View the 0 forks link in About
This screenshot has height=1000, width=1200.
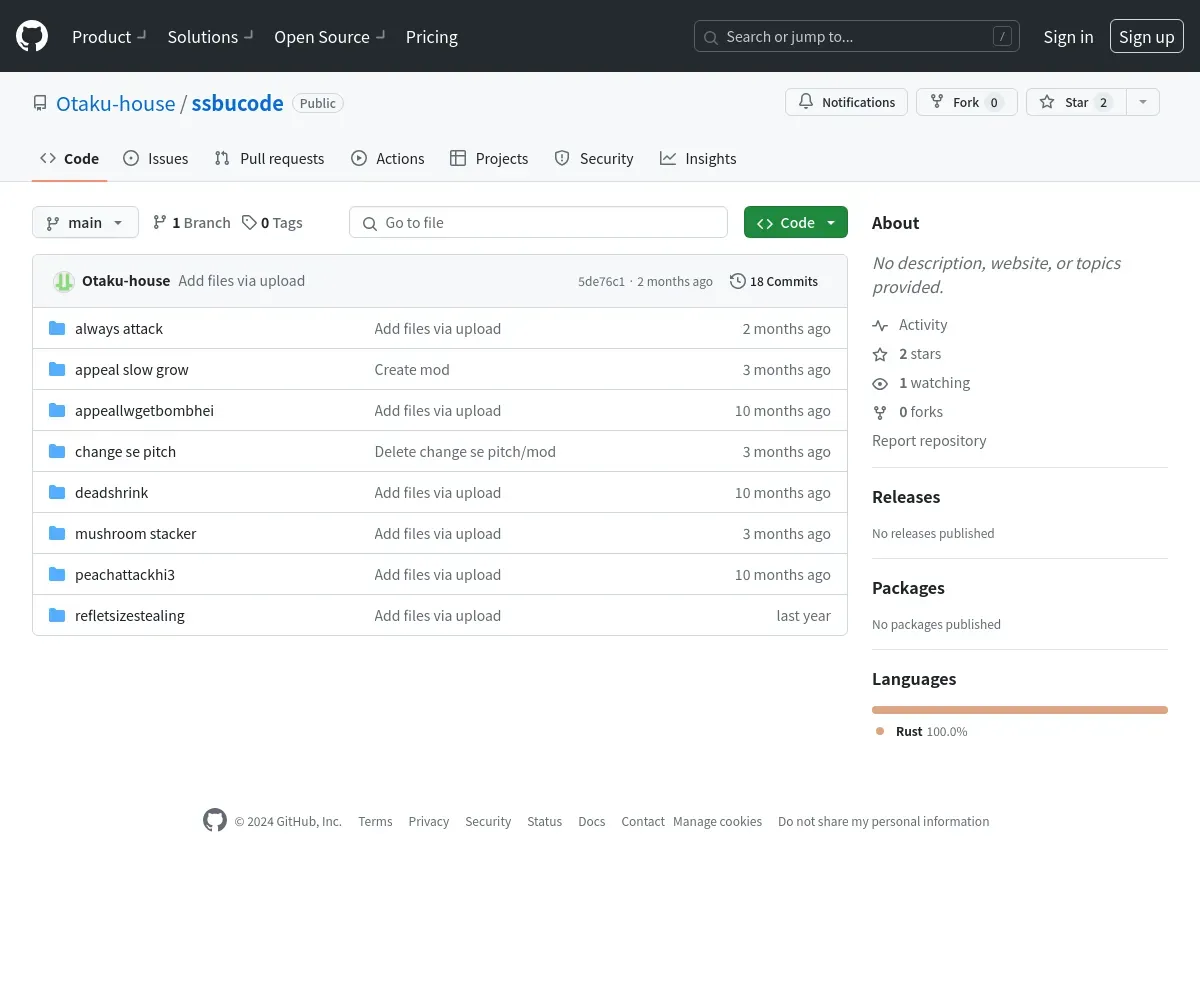click(x=907, y=411)
